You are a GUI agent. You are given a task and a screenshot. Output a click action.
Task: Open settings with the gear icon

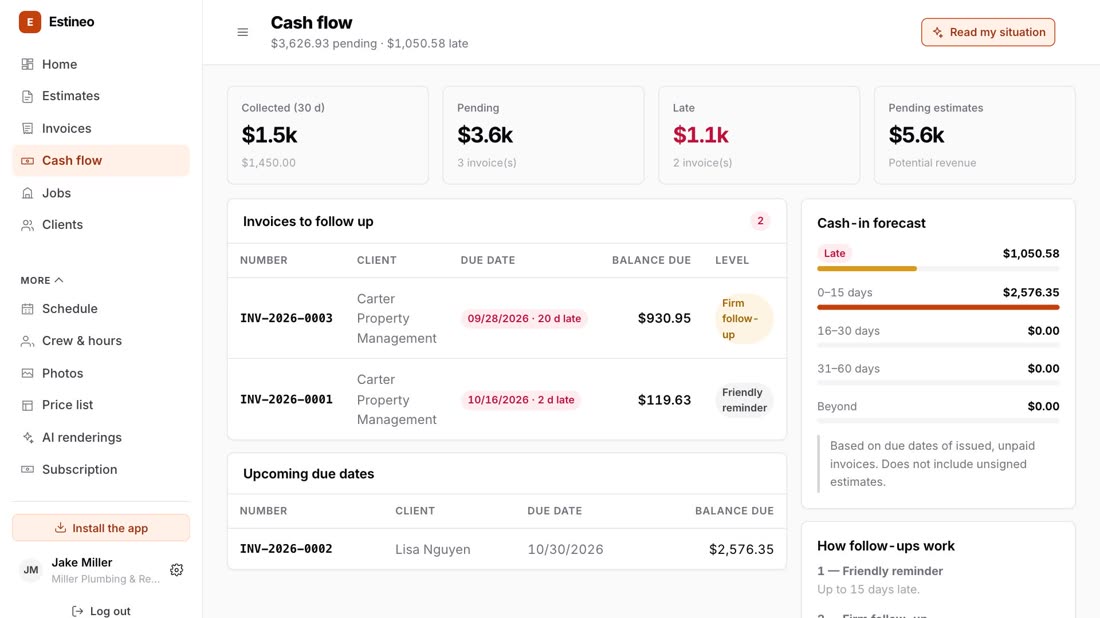tap(177, 570)
